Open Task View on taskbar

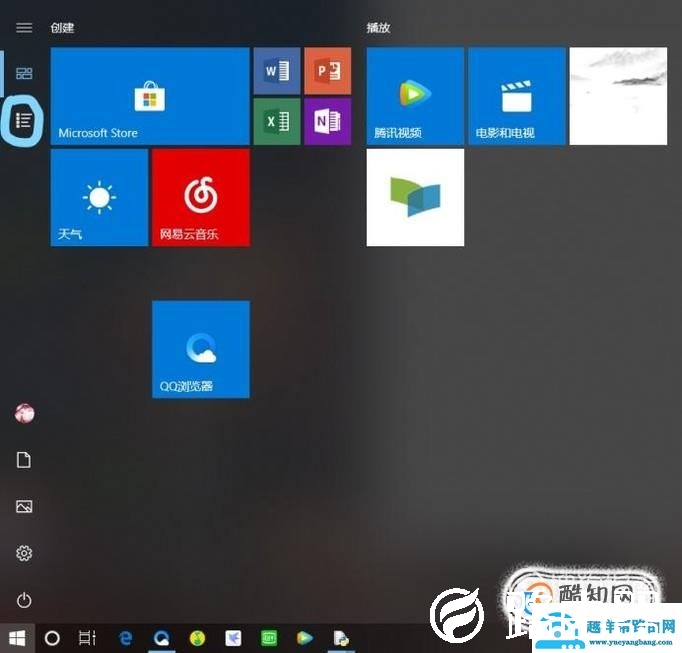[x=87, y=638]
